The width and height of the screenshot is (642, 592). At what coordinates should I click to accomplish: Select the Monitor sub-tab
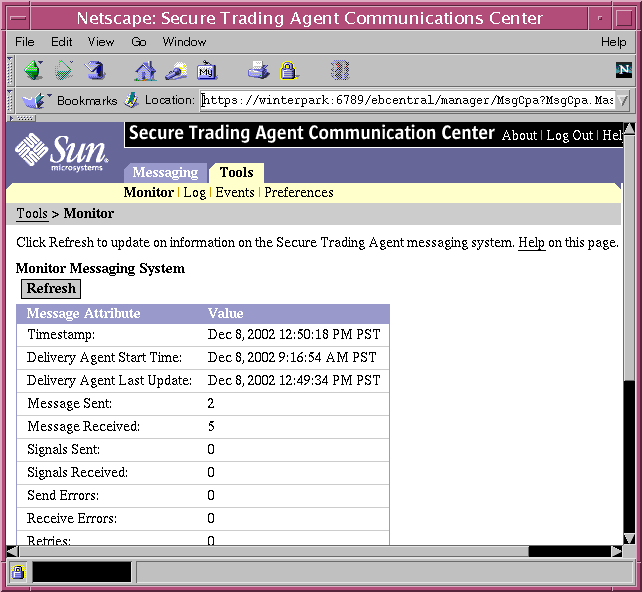(x=149, y=192)
